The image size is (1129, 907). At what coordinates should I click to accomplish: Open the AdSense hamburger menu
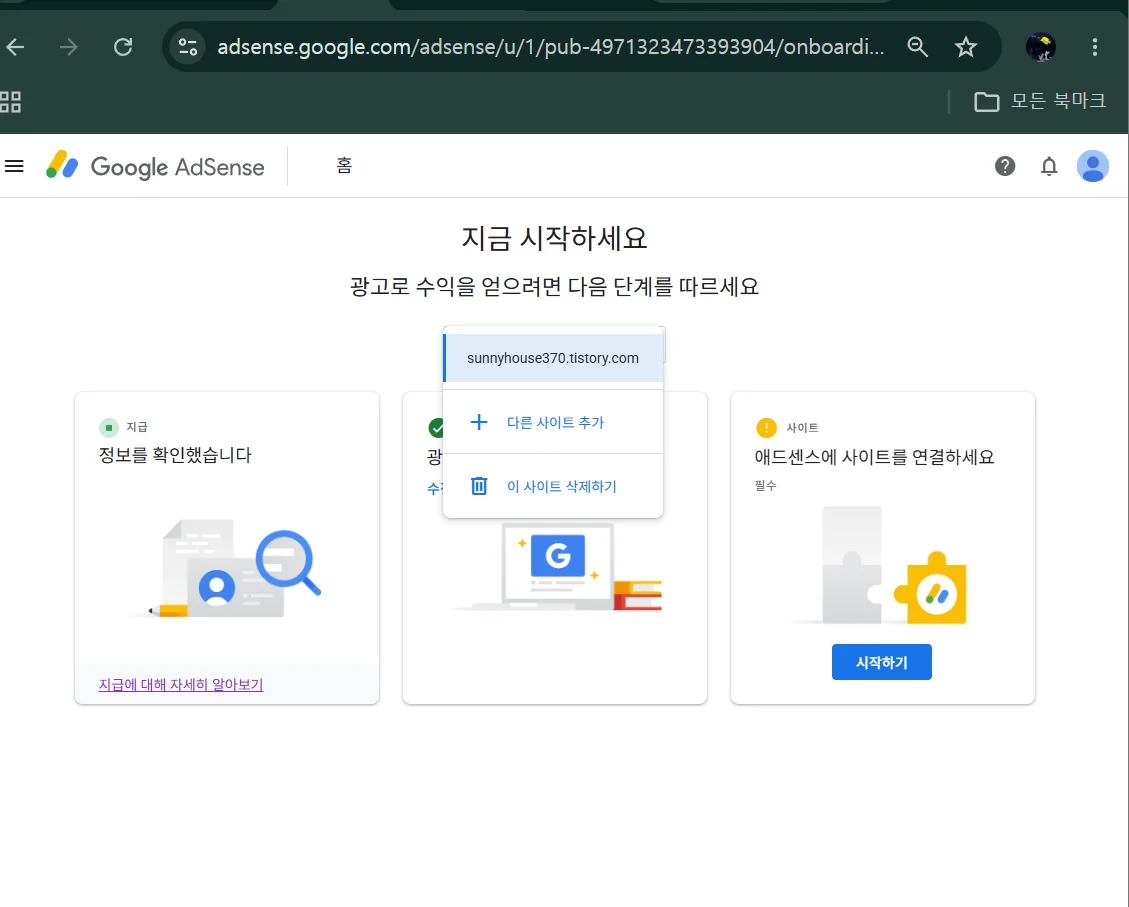tap(14, 166)
